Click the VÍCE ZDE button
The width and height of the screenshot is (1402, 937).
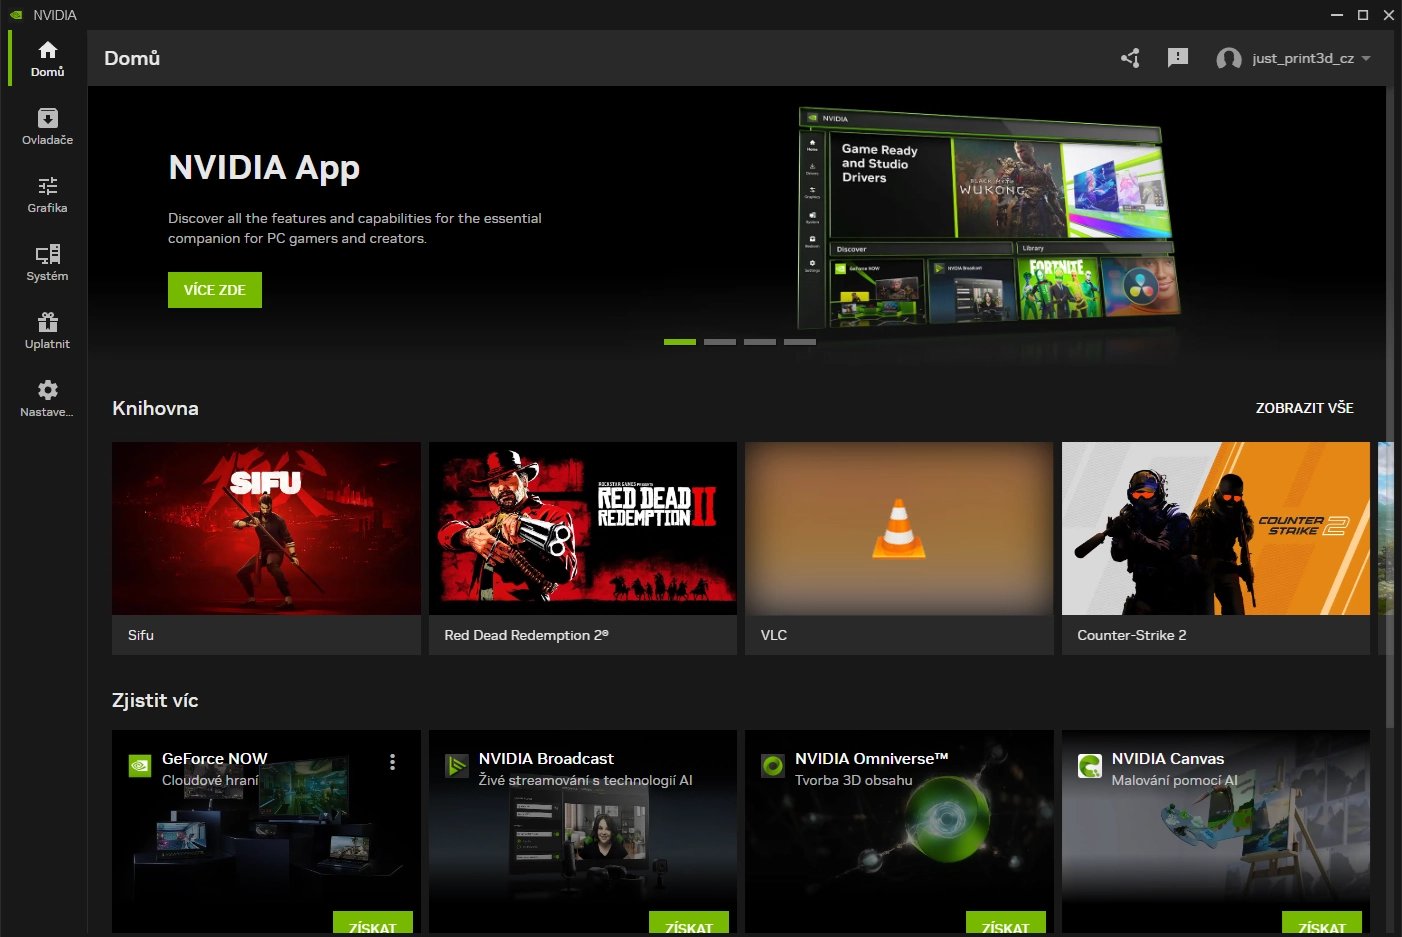215,290
